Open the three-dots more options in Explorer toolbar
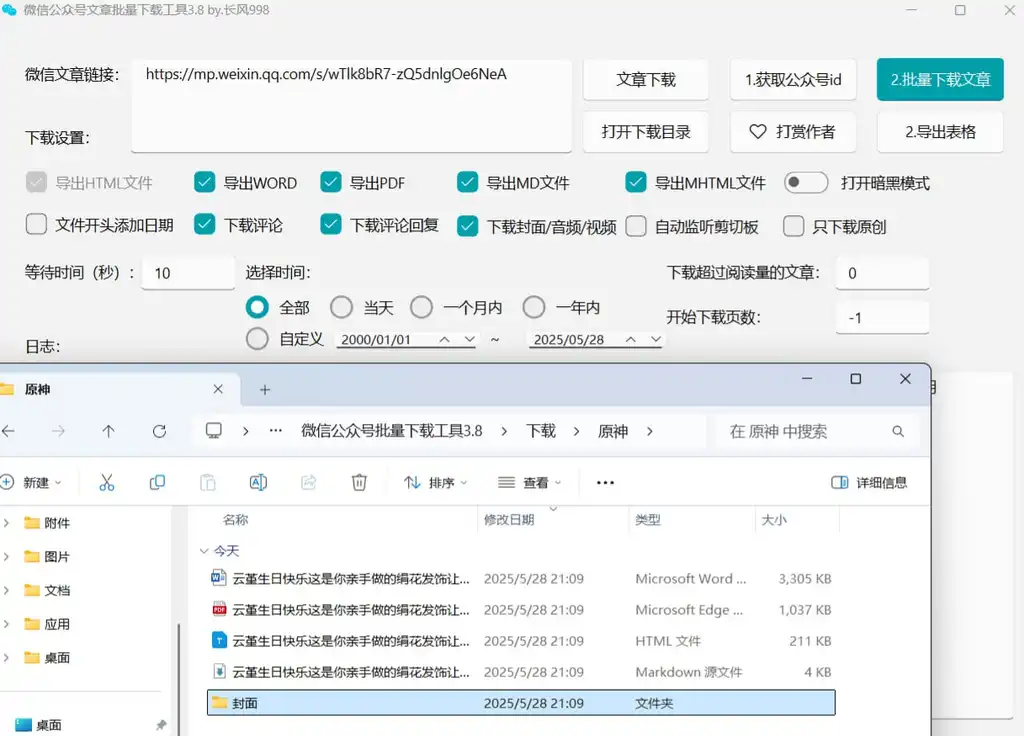1024x736 pixels. pyautogui.click(x=605, y=483)
